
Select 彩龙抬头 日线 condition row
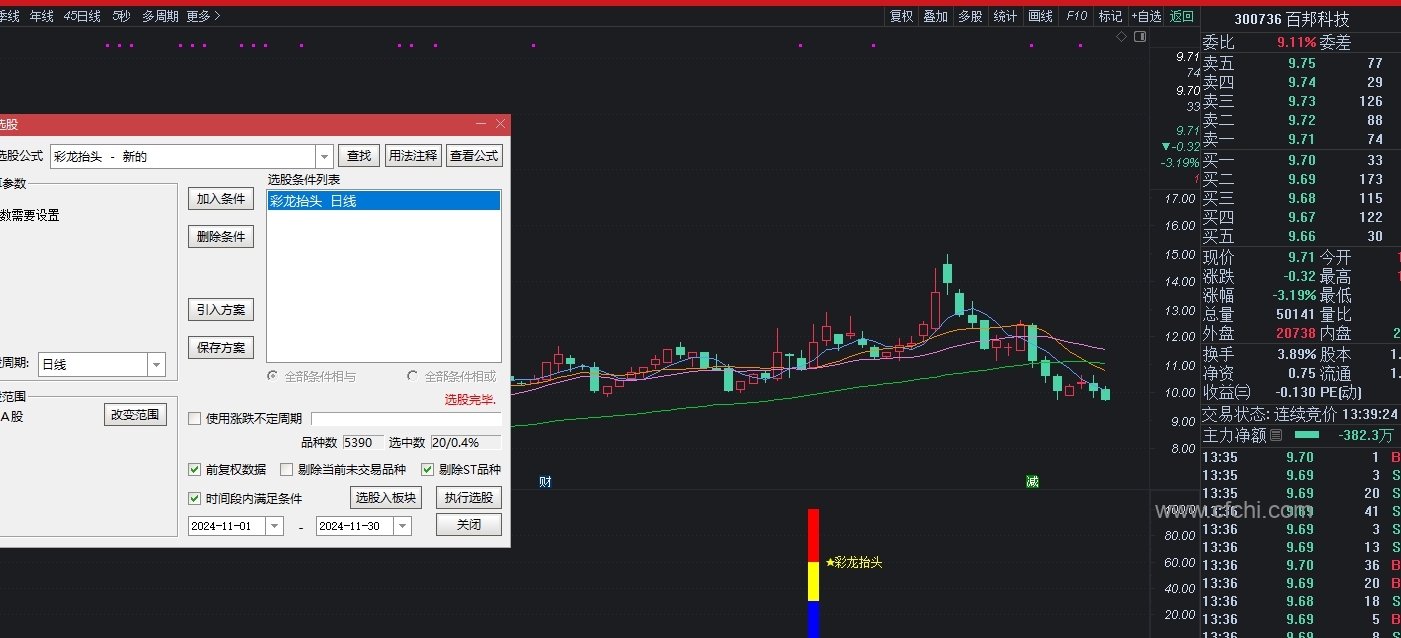pyautogui.click(x=384, y=201)
